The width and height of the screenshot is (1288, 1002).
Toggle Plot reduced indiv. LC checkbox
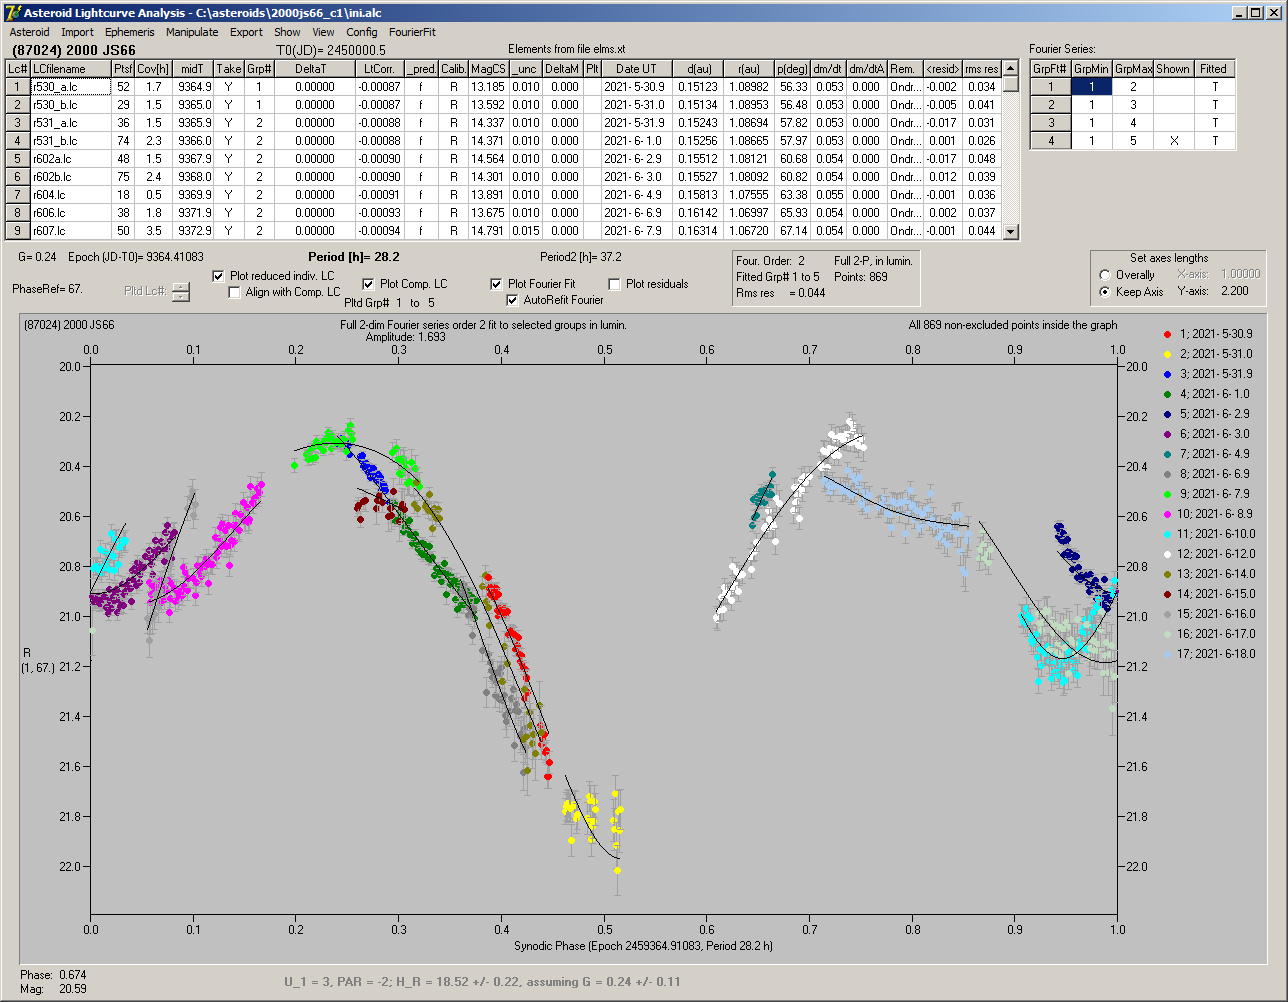click(220, 275)
